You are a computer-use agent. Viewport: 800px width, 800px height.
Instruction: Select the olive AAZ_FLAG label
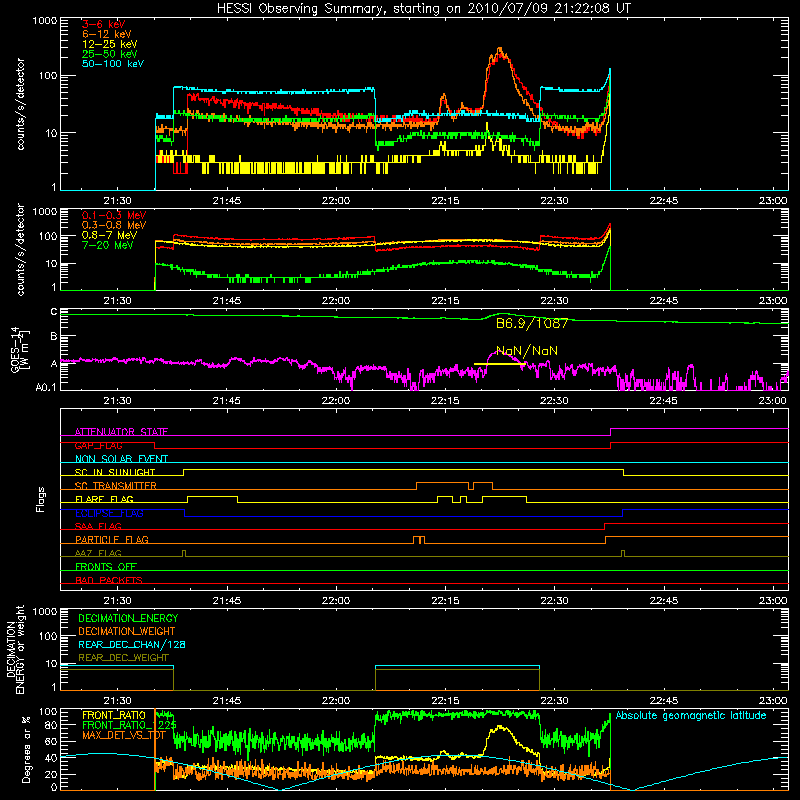coord(98,553)
